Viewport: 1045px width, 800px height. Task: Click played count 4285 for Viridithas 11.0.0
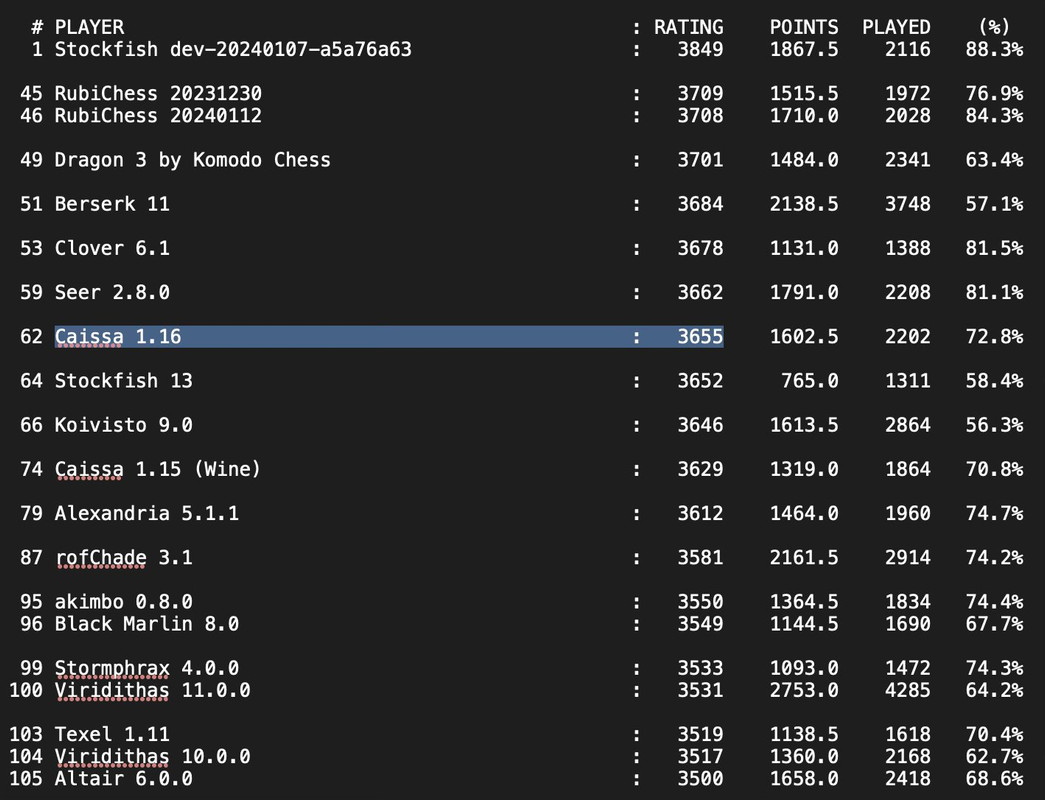click(907, 690)
